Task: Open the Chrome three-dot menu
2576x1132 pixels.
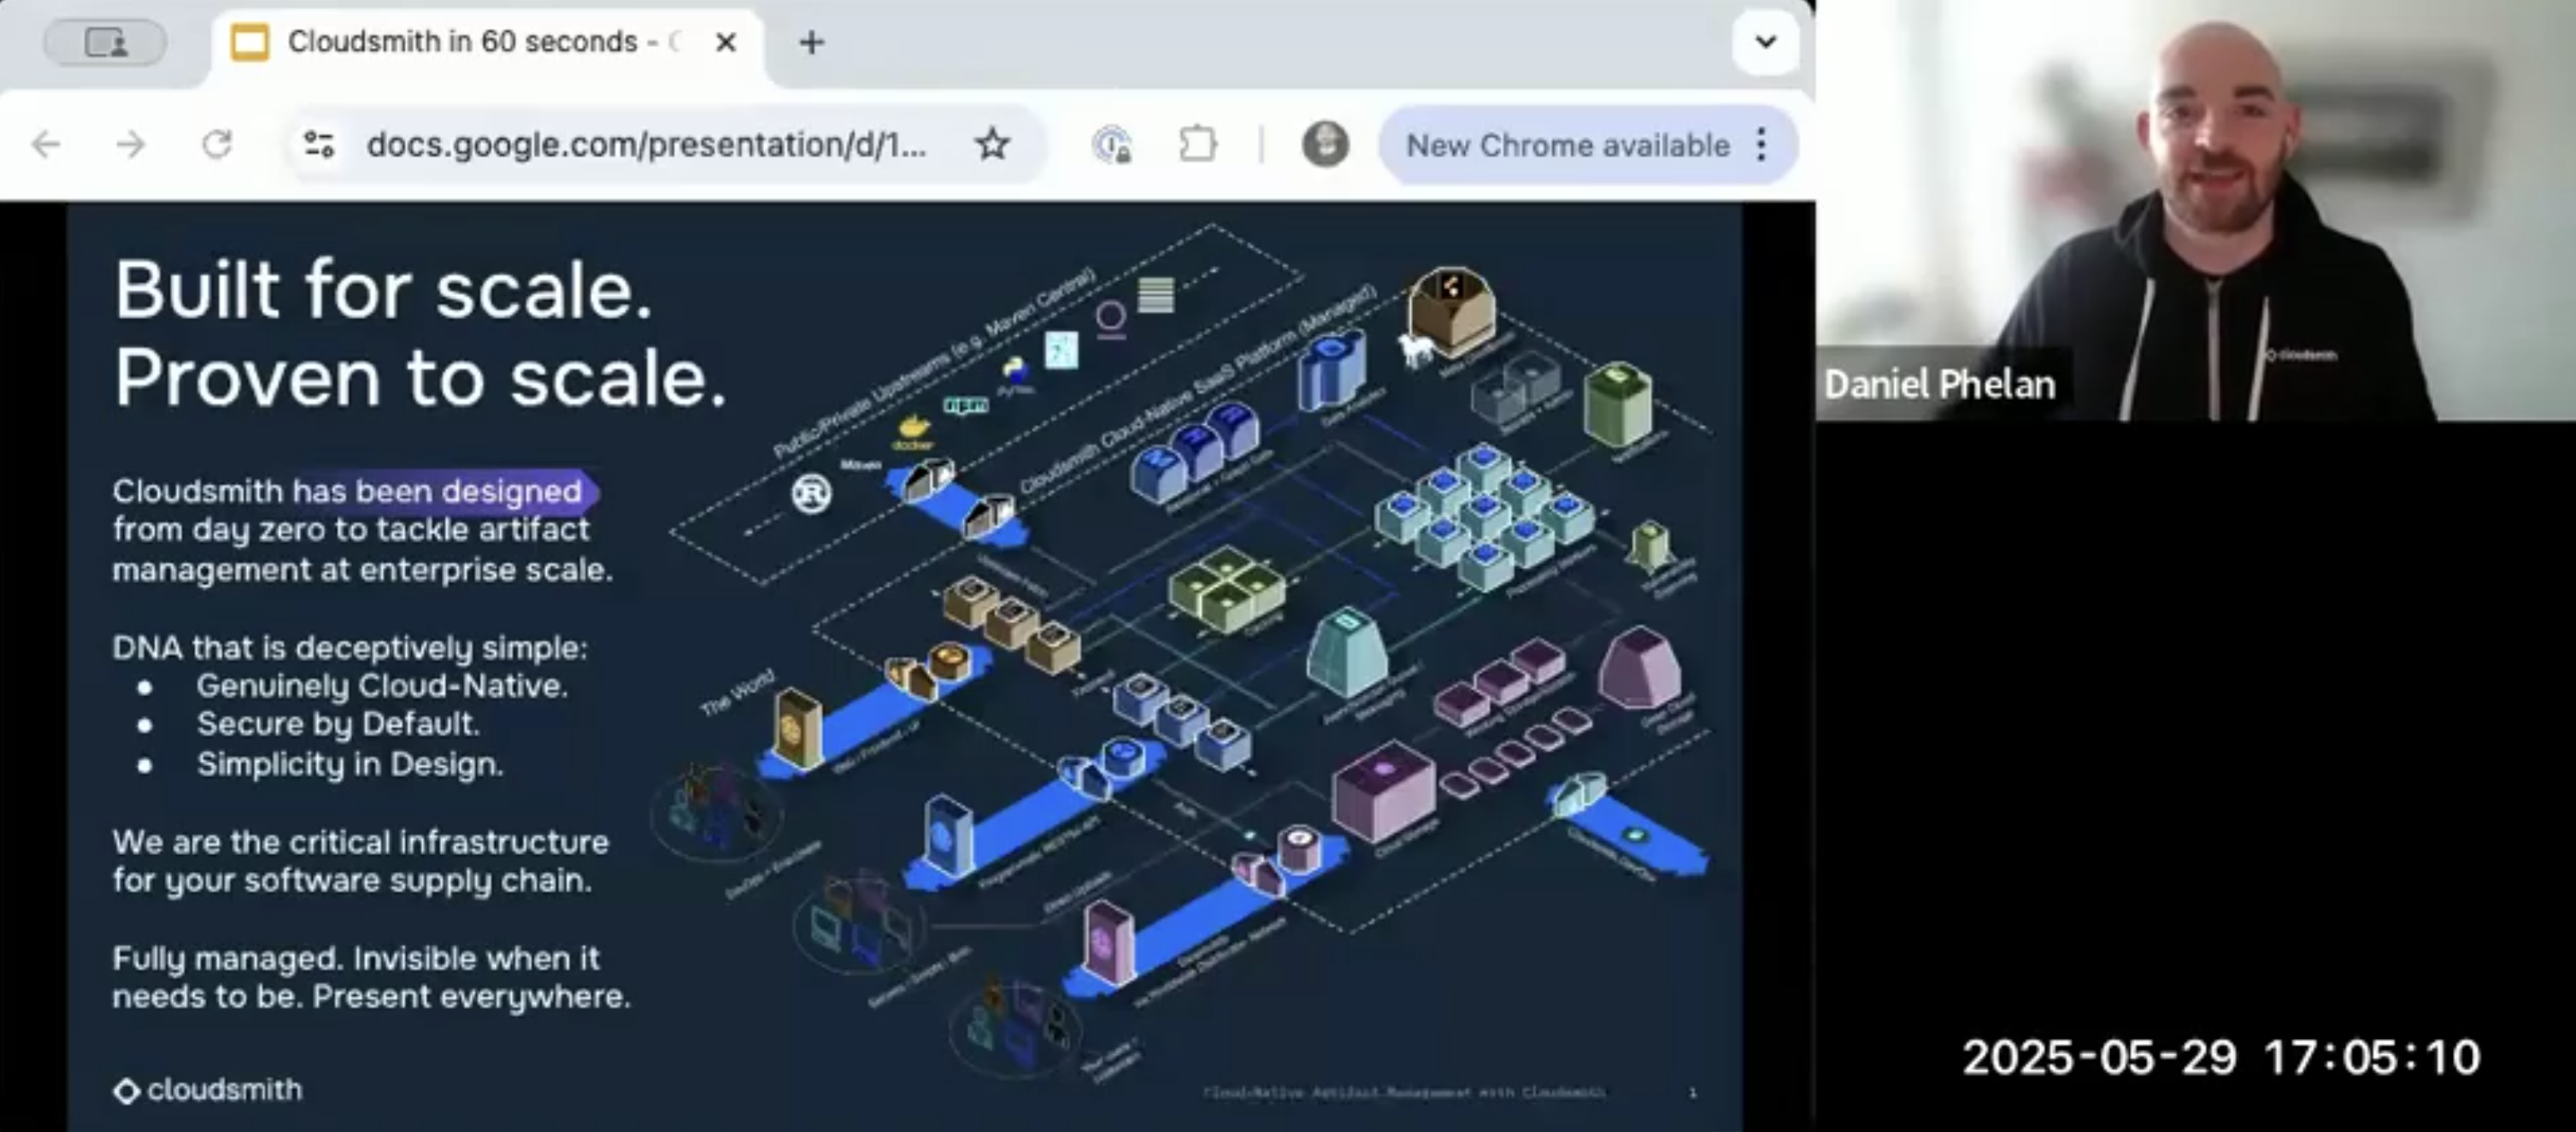Action: click(x=1762, y=145)
